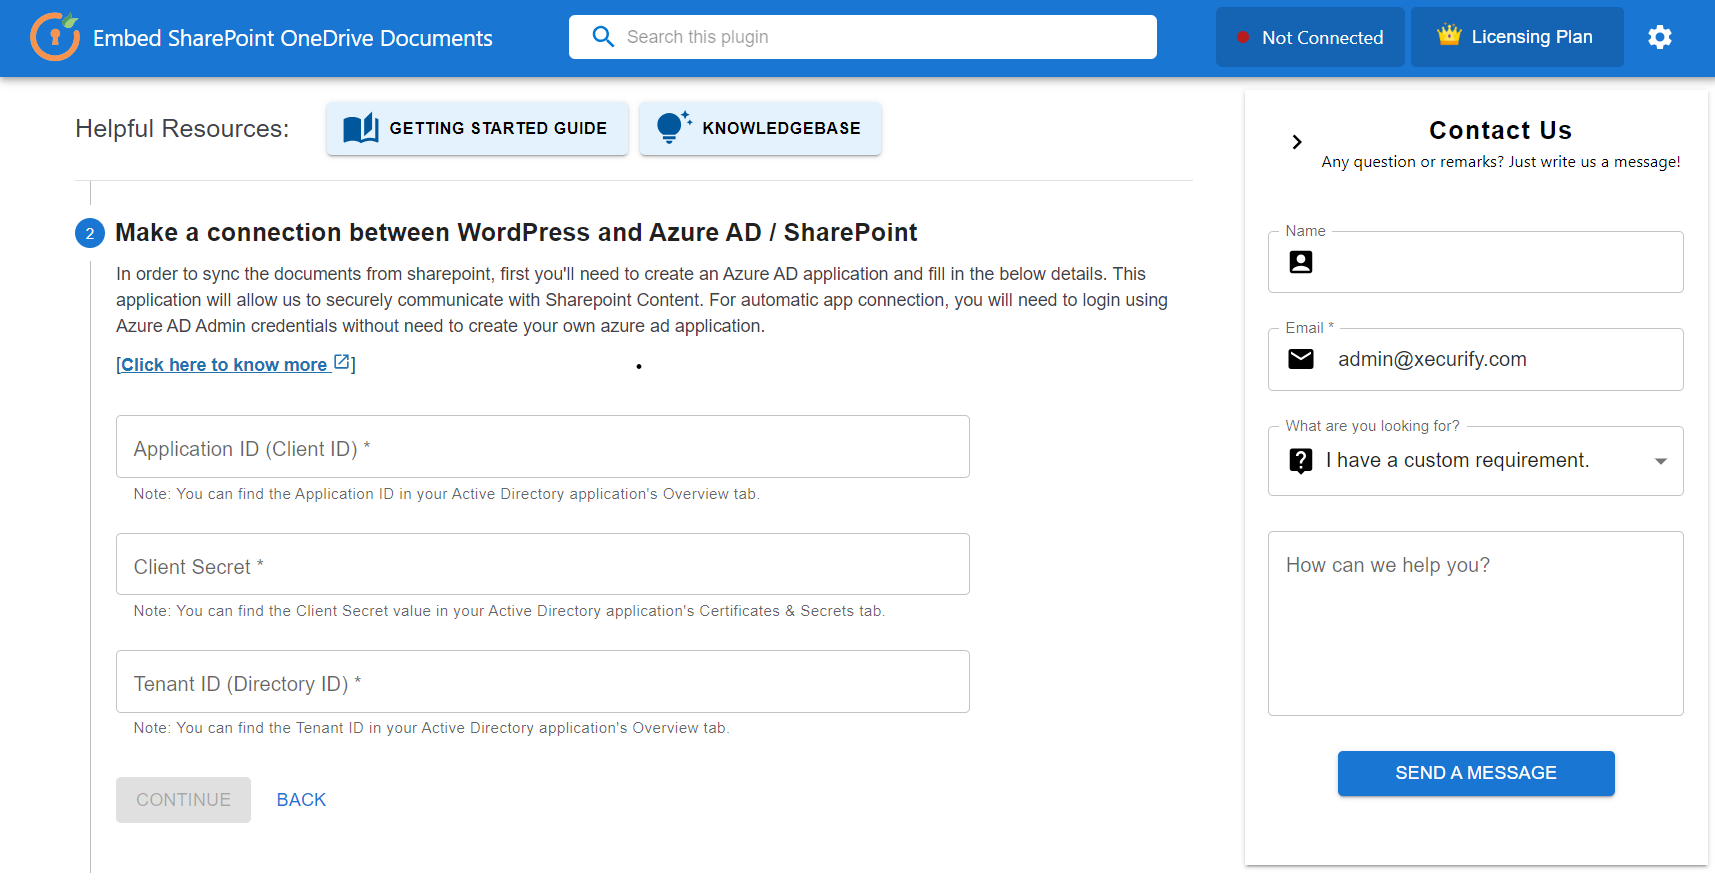Click the external link icon beside know more

click(342, 362)
